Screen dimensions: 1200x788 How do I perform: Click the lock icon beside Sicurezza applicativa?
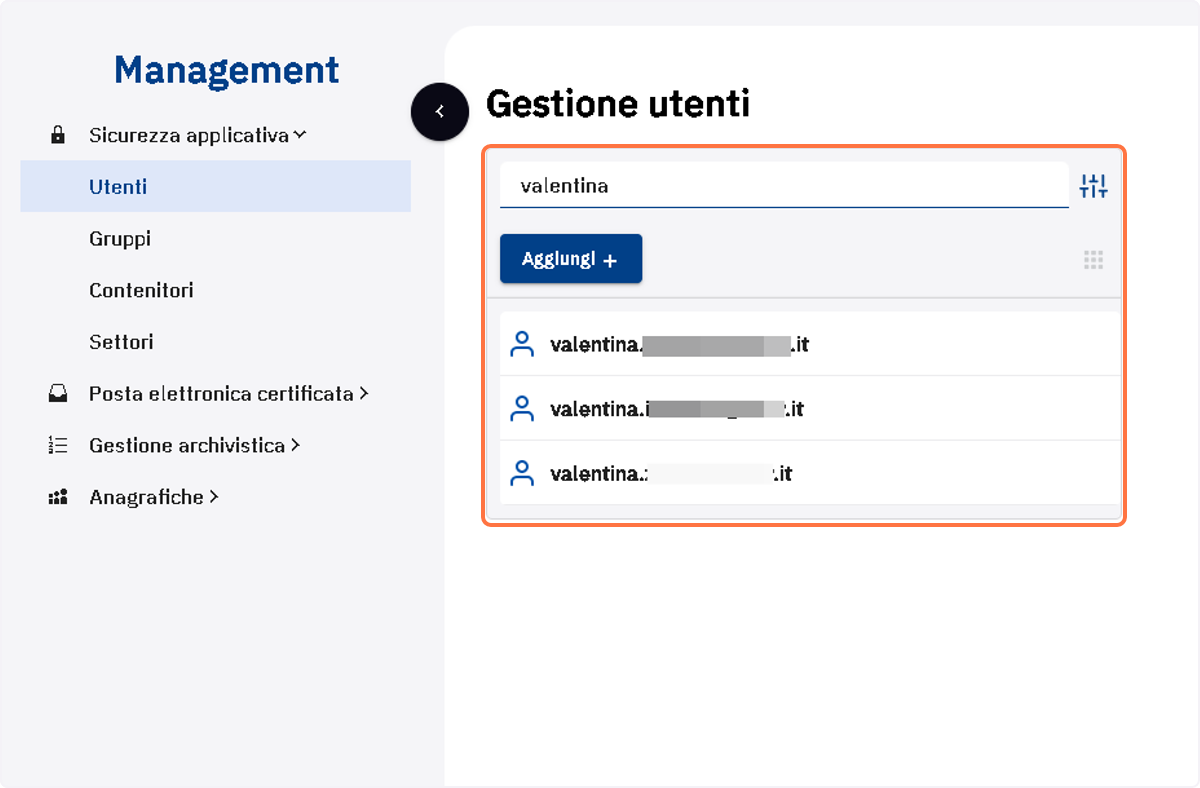coord(58,135)
